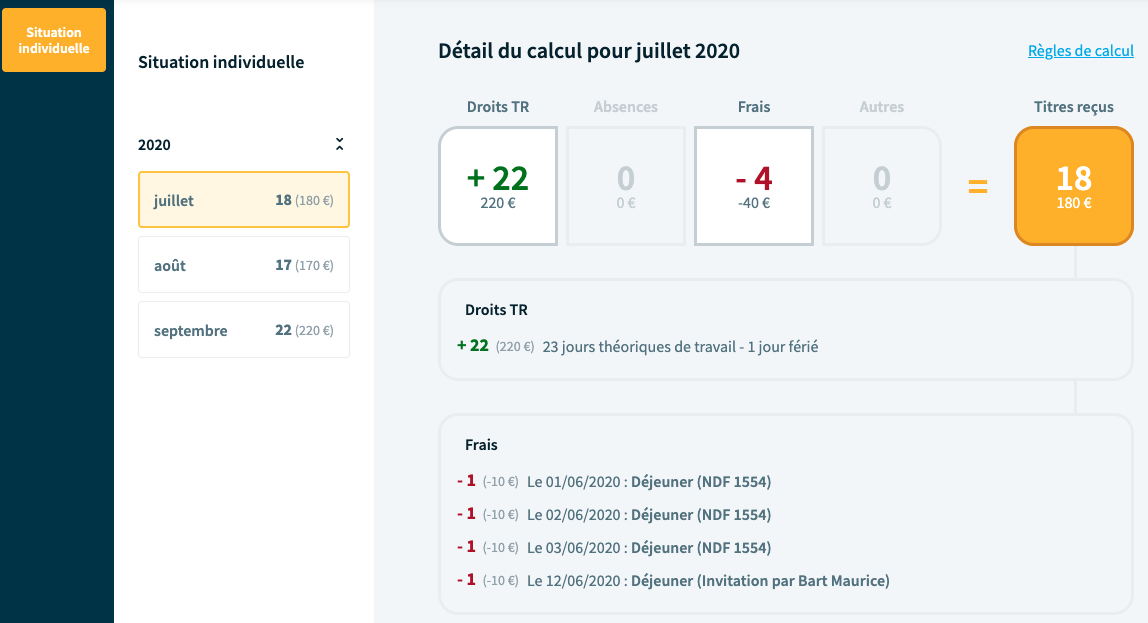Click the 02/06/2020 Déjeuner expense line
The height and width of the screenshot is (623, 1148).
pos(648,515)
